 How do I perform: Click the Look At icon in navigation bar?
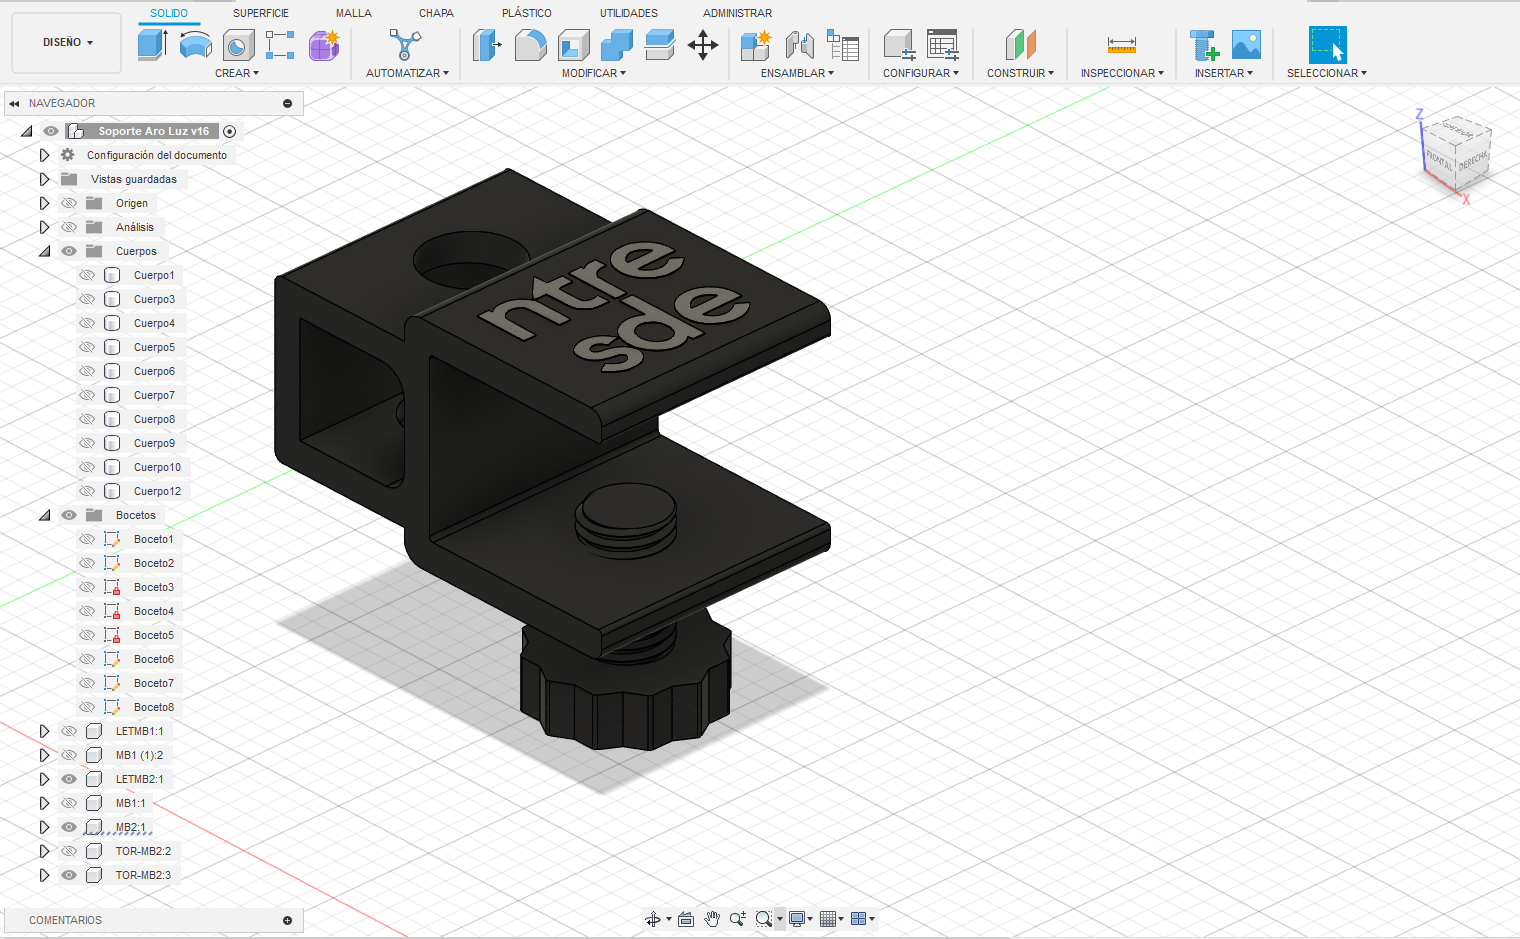(686, 919)
